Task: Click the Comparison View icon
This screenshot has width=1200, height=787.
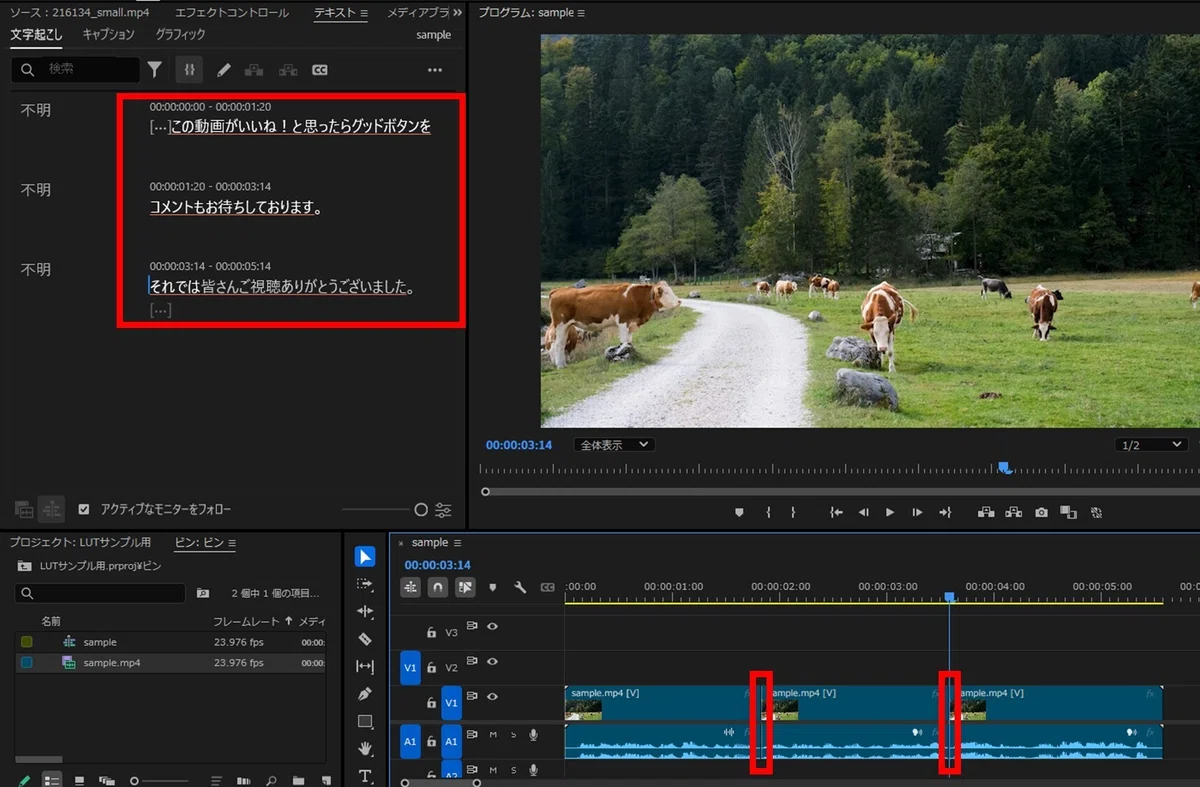Action: pos(1069,512)
